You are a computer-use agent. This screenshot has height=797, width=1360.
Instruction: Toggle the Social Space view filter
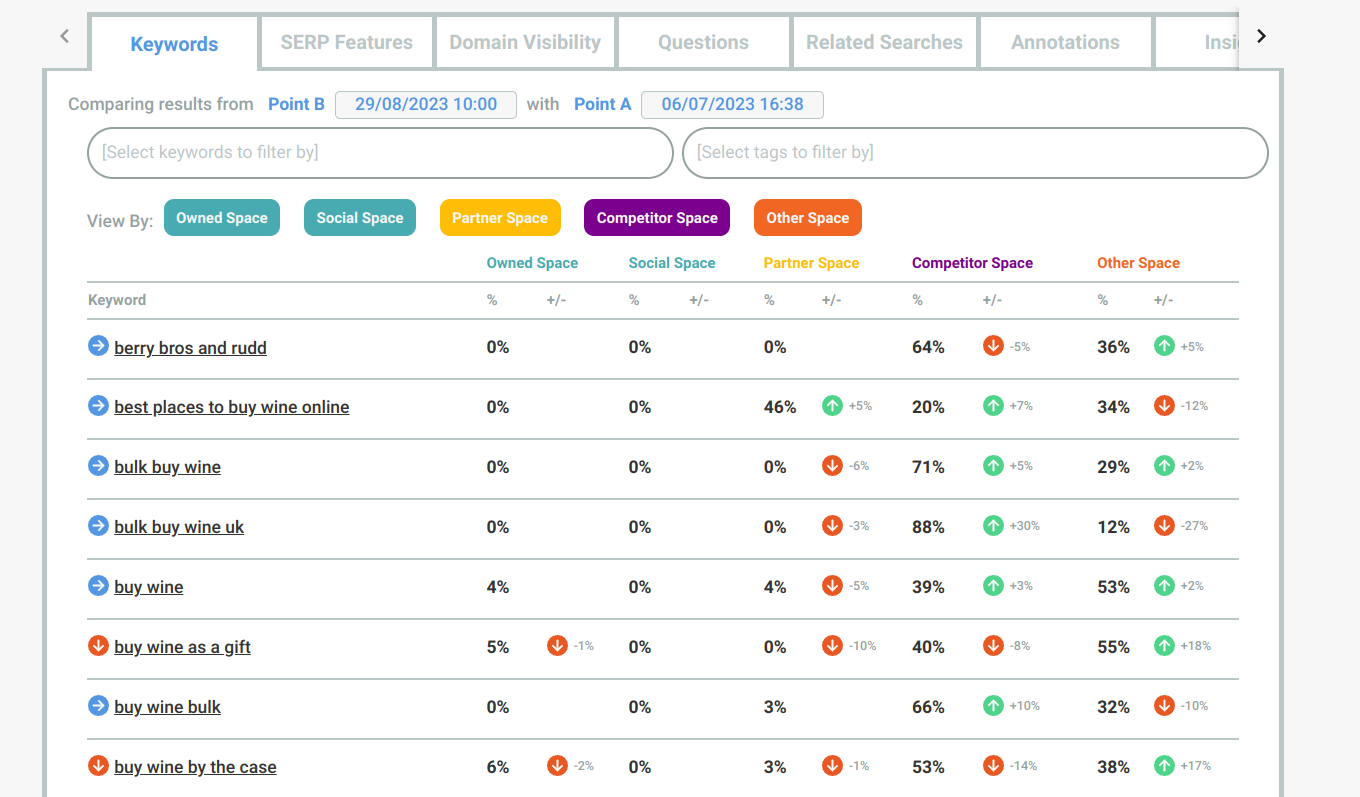[360, 218]
